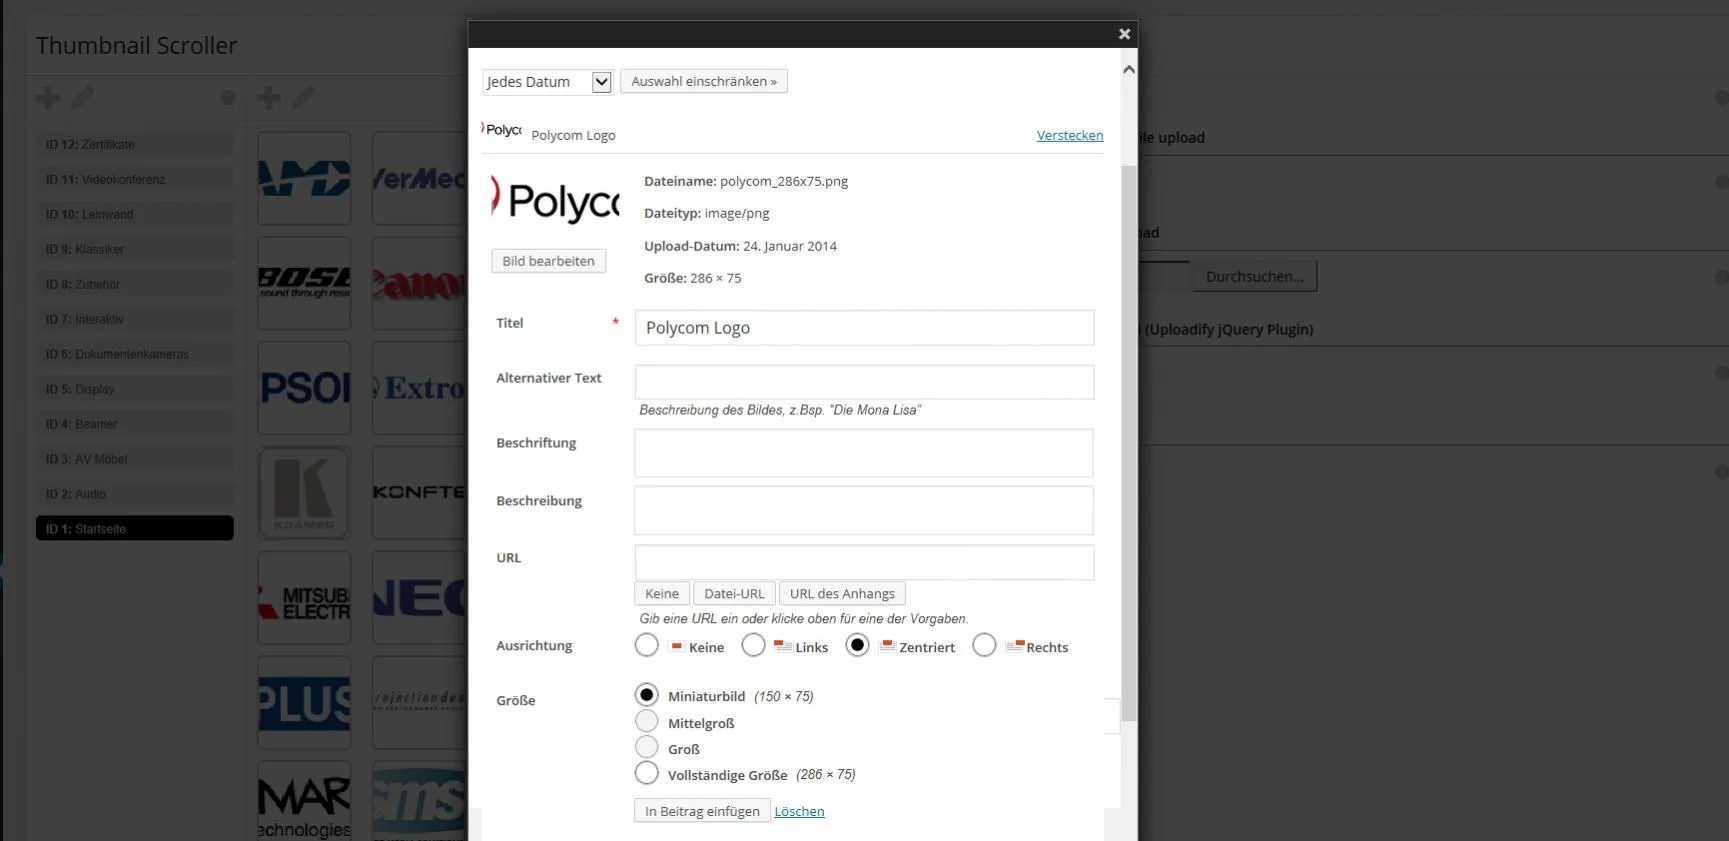Choose the Miniaturbild size option

click(x=647, y=695)
